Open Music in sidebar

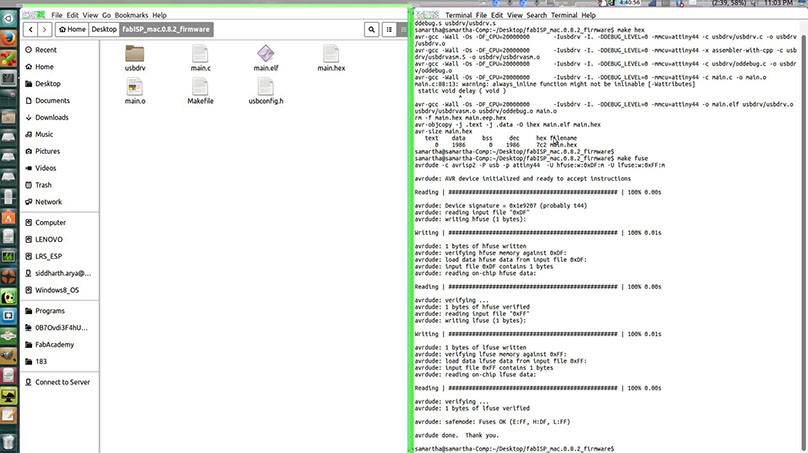59,134
